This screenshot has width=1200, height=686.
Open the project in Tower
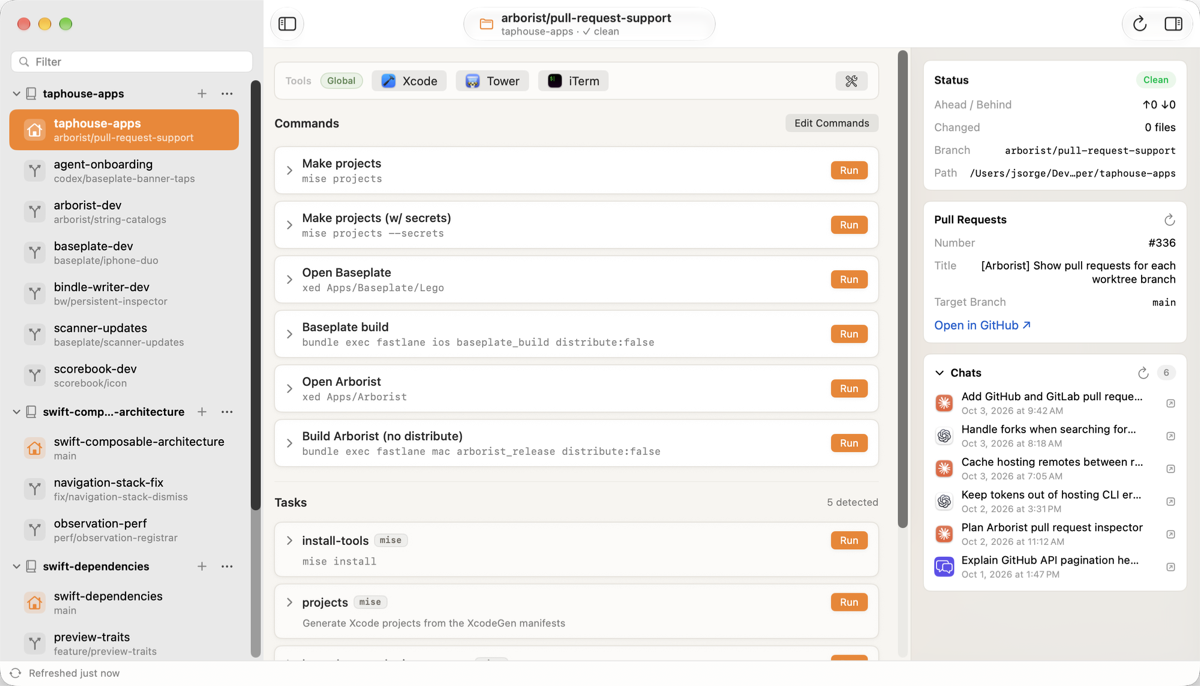[x=492, y=81]
